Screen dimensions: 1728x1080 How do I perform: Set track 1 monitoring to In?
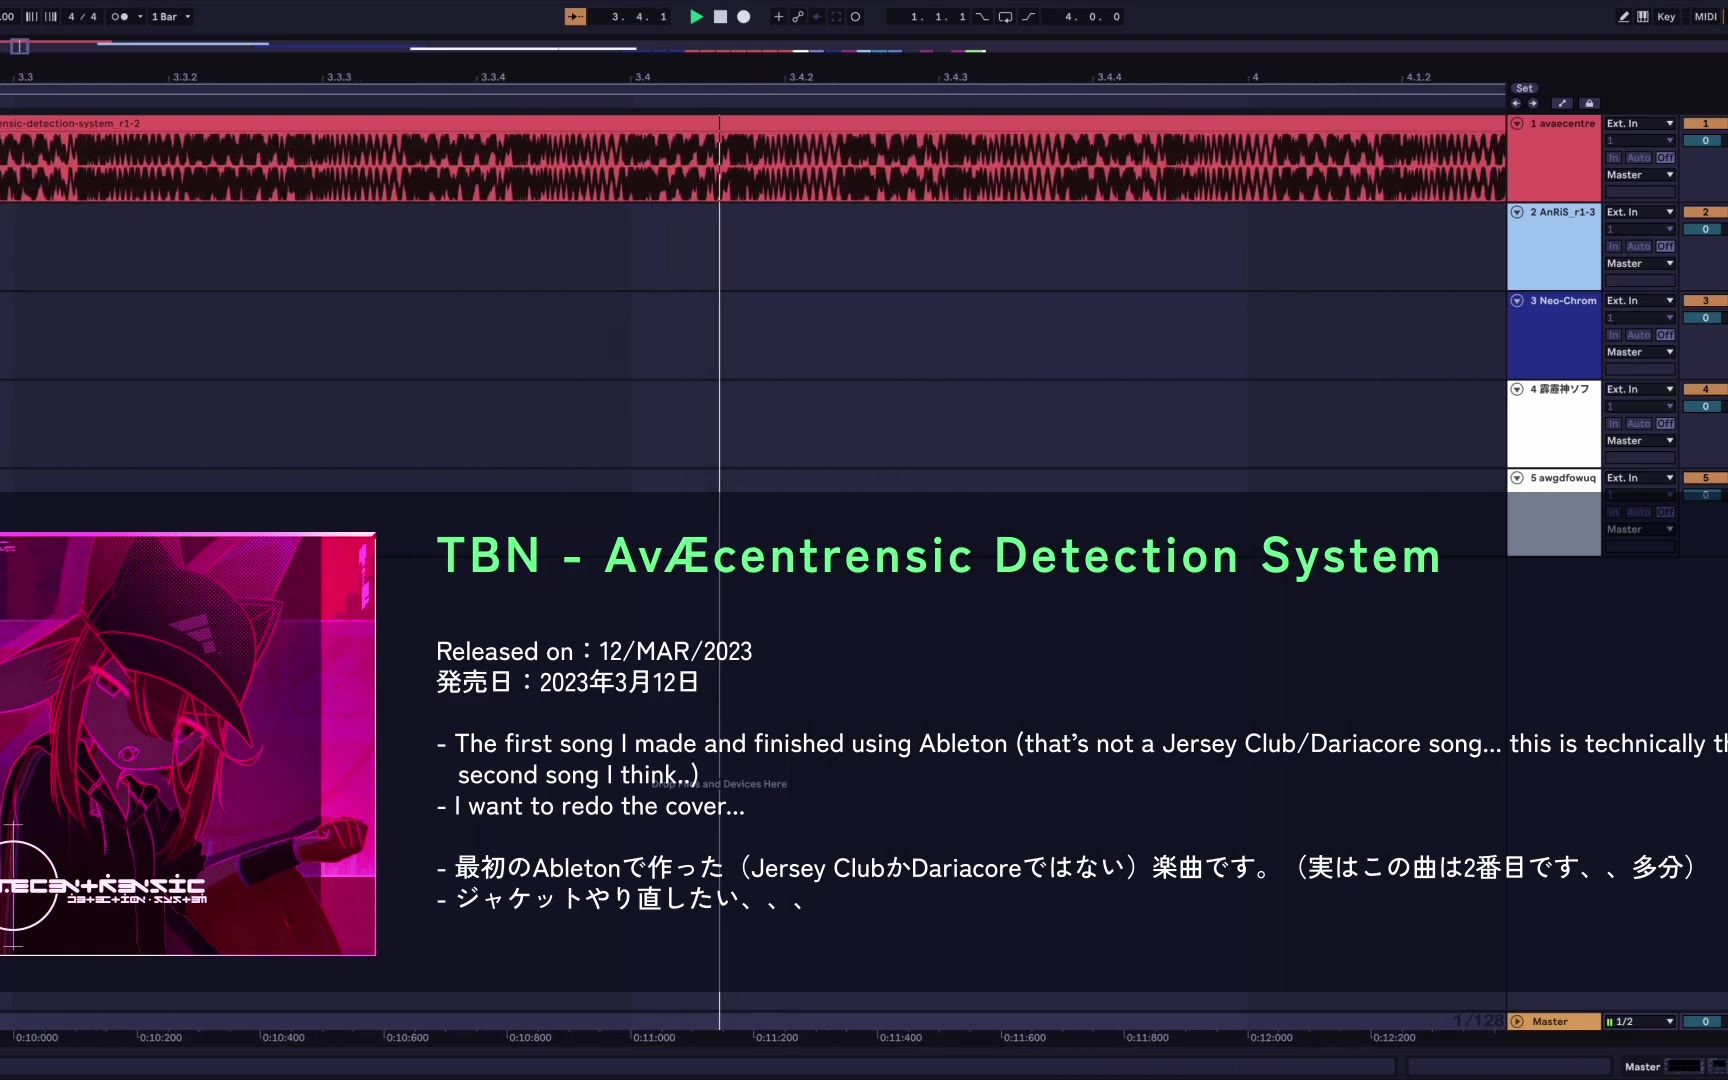point(1613,158)
